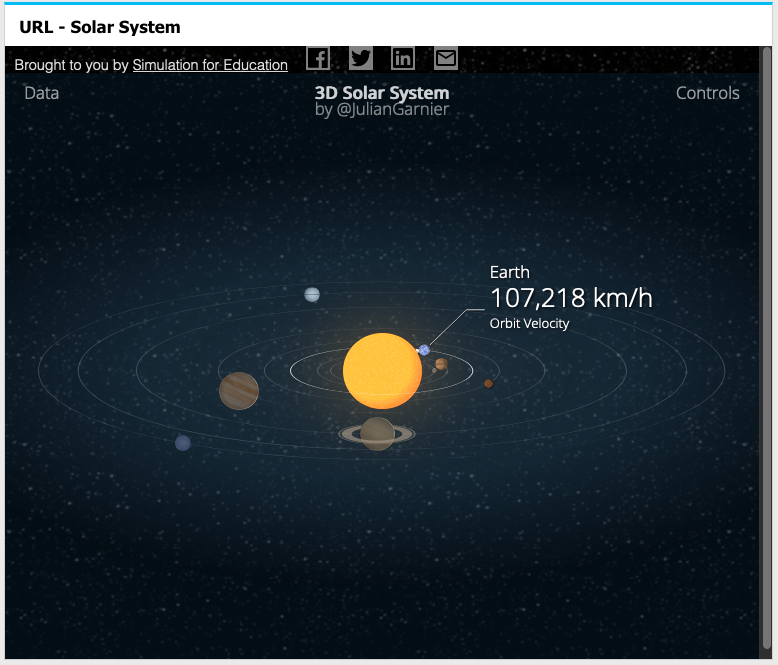Image resolution: width=778 pixels, height=665 pixels.
Task: Click the Earth label text
Action: point(510,272)
